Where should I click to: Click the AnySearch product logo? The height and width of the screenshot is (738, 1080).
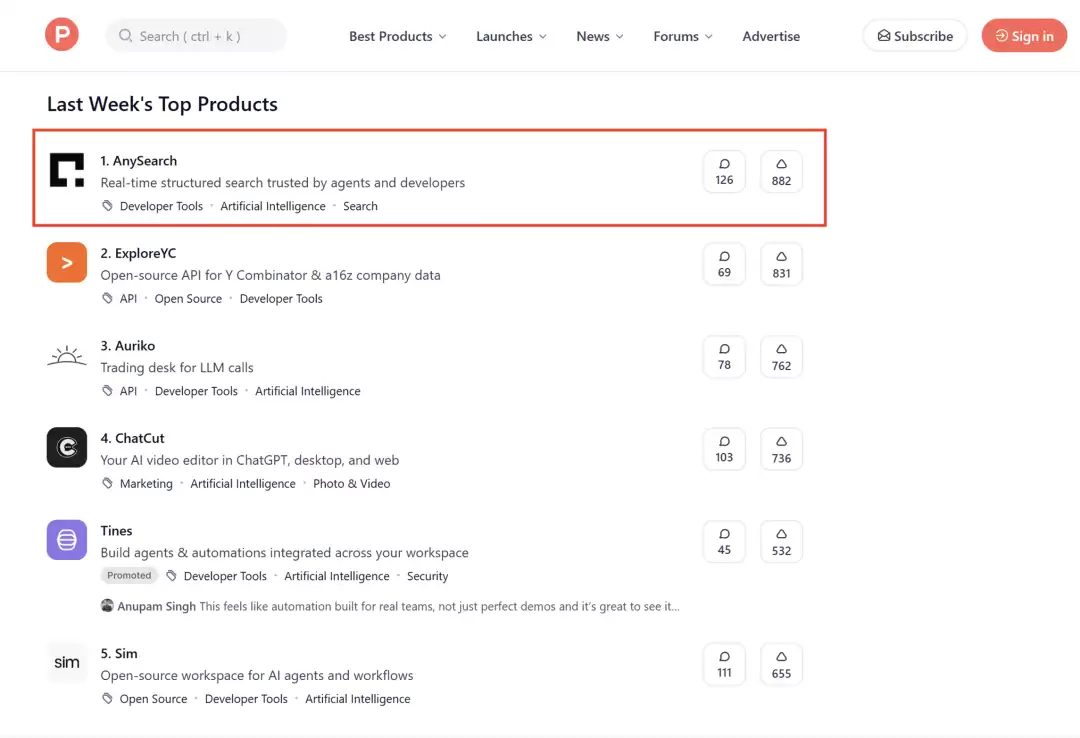[67, 170]
